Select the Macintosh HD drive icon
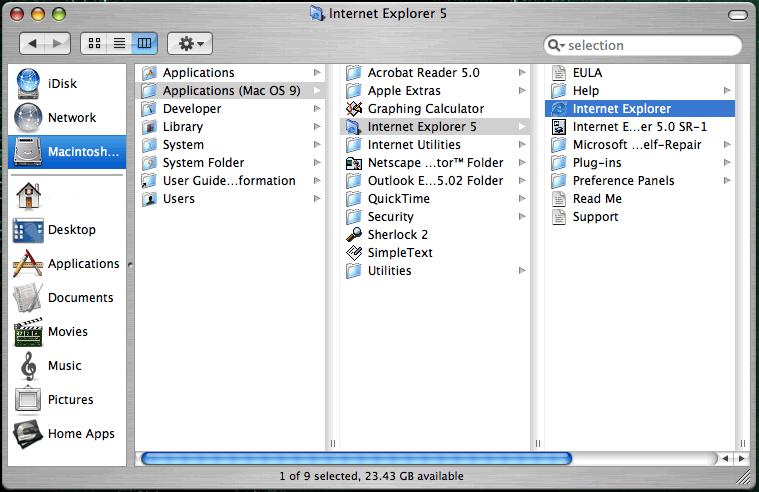This screenshot has height=492, width=759. [x=28, y=152]
